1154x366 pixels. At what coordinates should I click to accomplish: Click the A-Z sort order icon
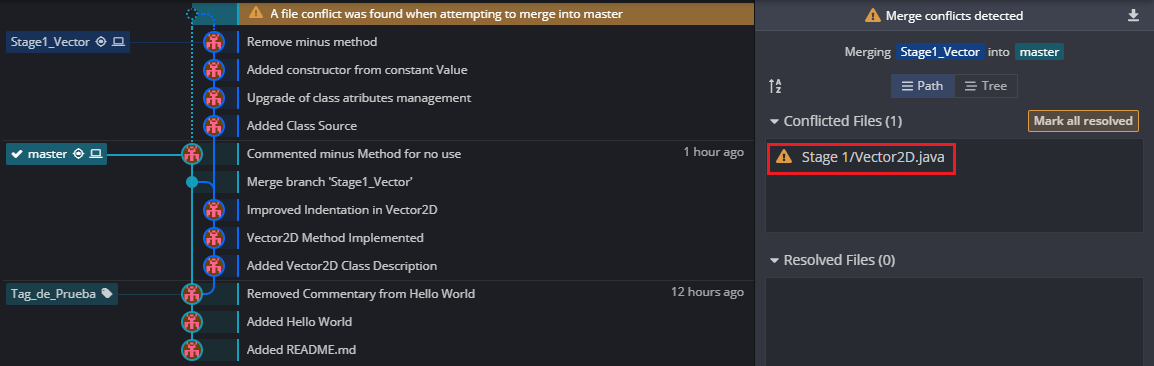(x=775, y=86)
